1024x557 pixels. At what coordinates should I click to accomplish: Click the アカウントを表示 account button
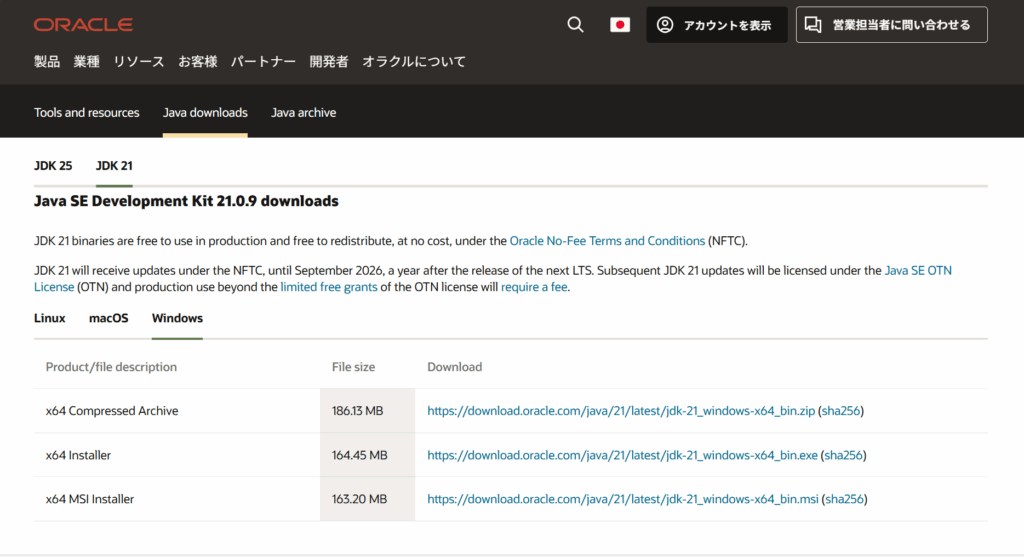(x=717, y=25)
